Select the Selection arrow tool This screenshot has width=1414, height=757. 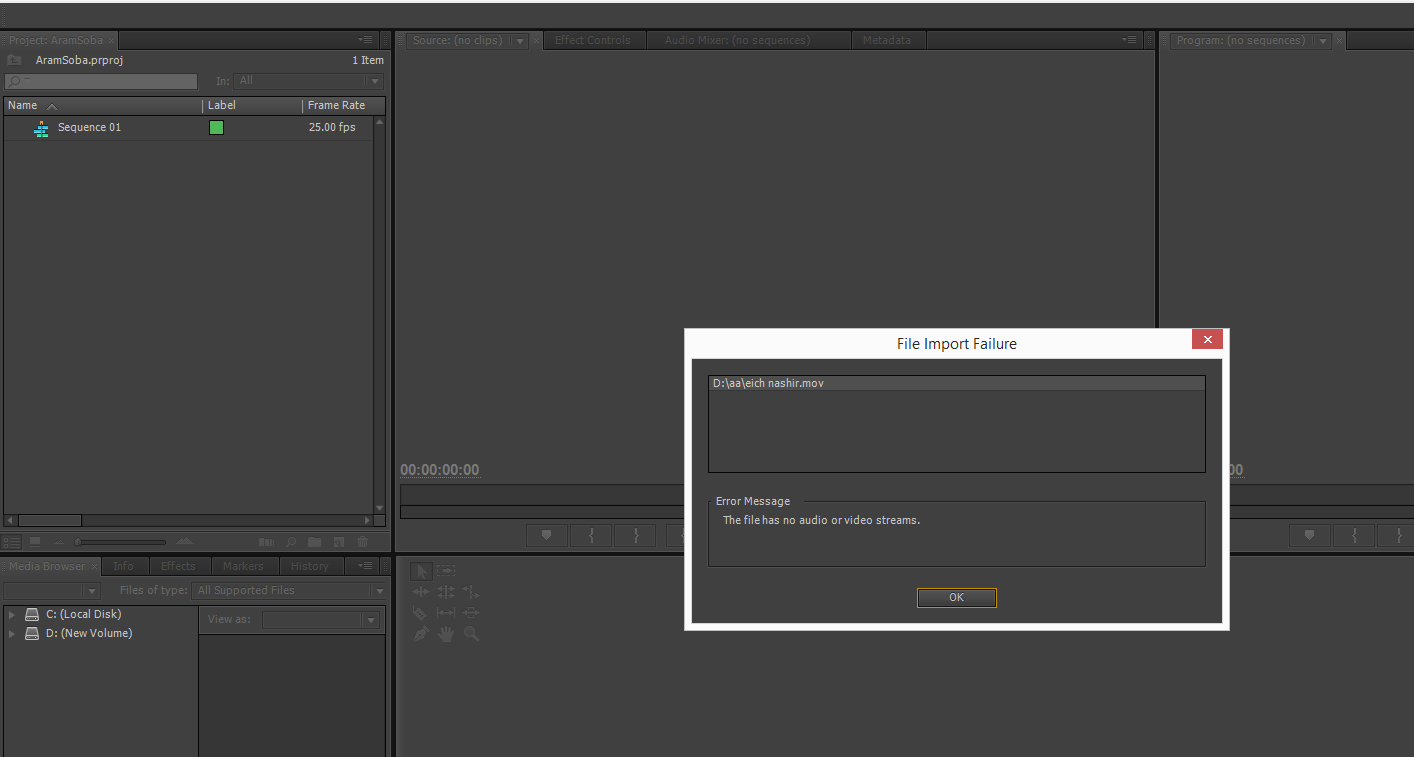tap(421, 571)
